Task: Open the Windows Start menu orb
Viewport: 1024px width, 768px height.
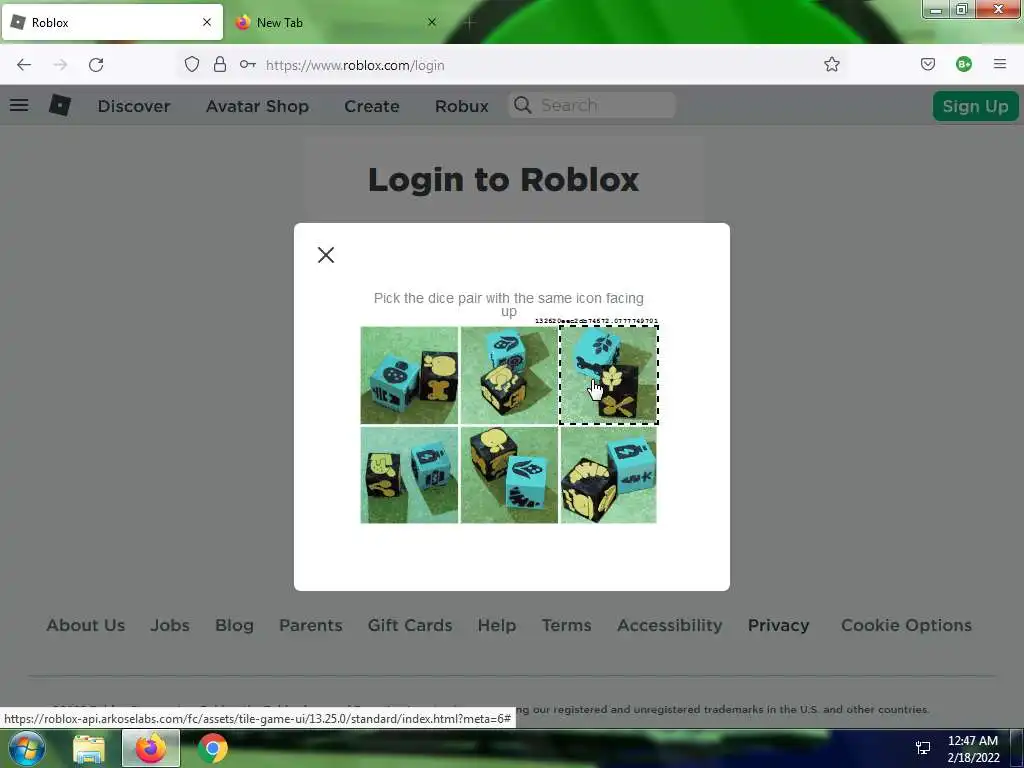Action: 27,748
